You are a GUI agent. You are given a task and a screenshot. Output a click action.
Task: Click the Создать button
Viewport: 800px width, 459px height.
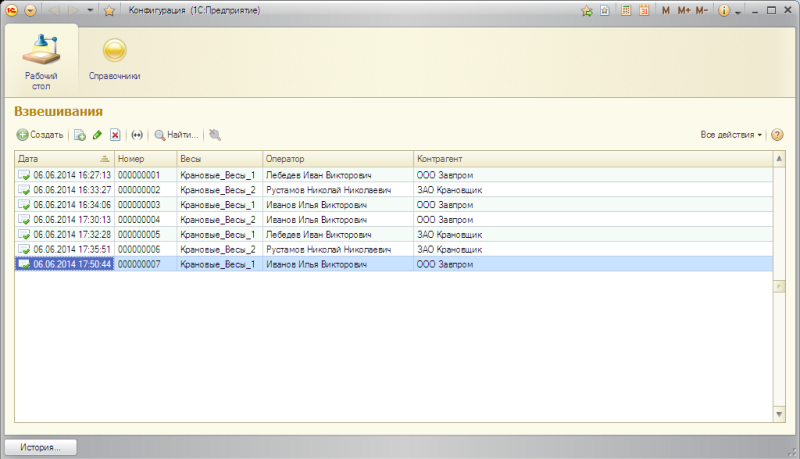(40, 135)
